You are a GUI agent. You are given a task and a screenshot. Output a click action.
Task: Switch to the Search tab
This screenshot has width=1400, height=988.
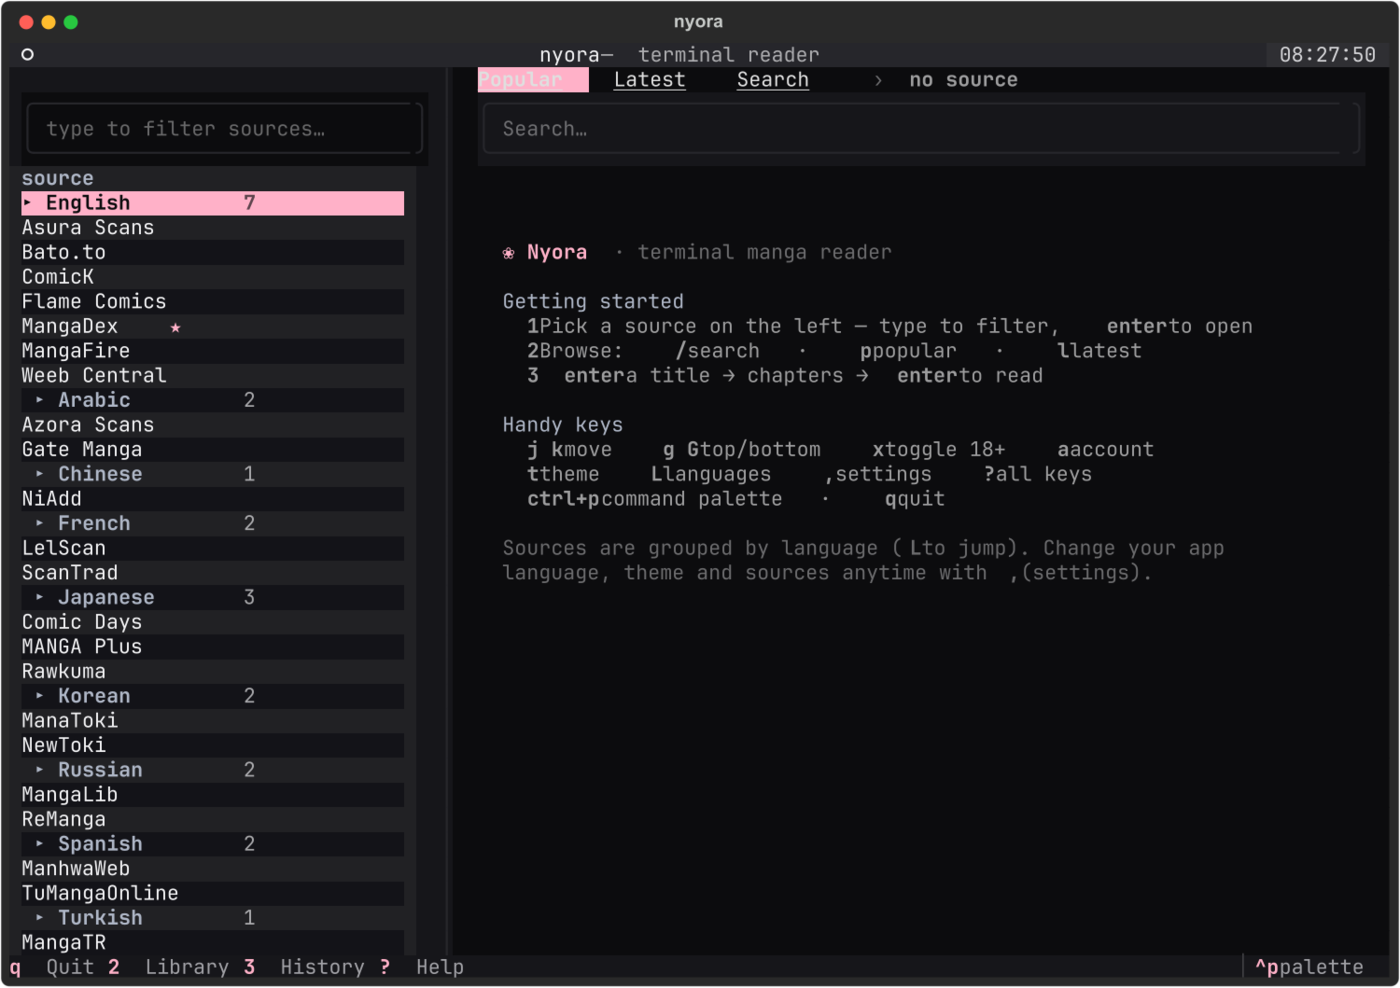pyautogui.click(x=772, y=80)
